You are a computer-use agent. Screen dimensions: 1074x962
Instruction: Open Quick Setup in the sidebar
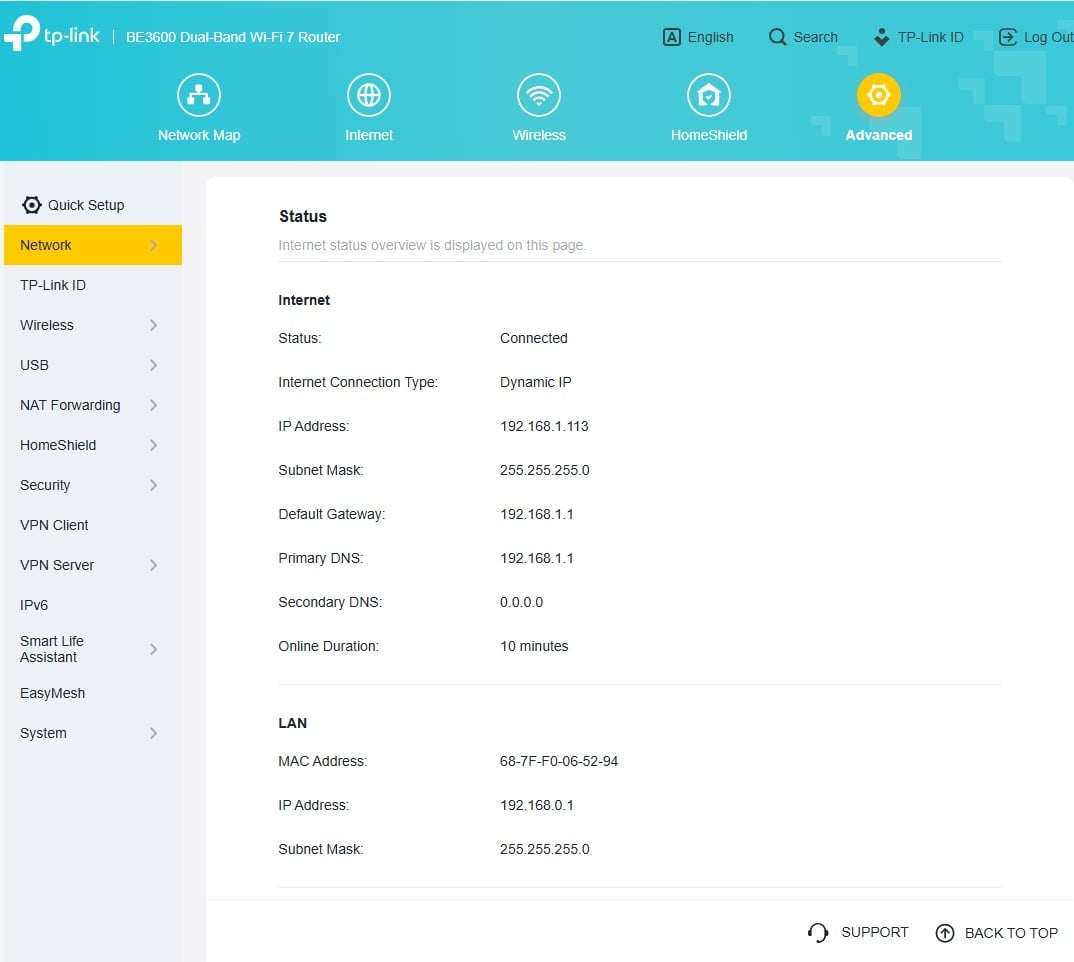coord(74,205)
